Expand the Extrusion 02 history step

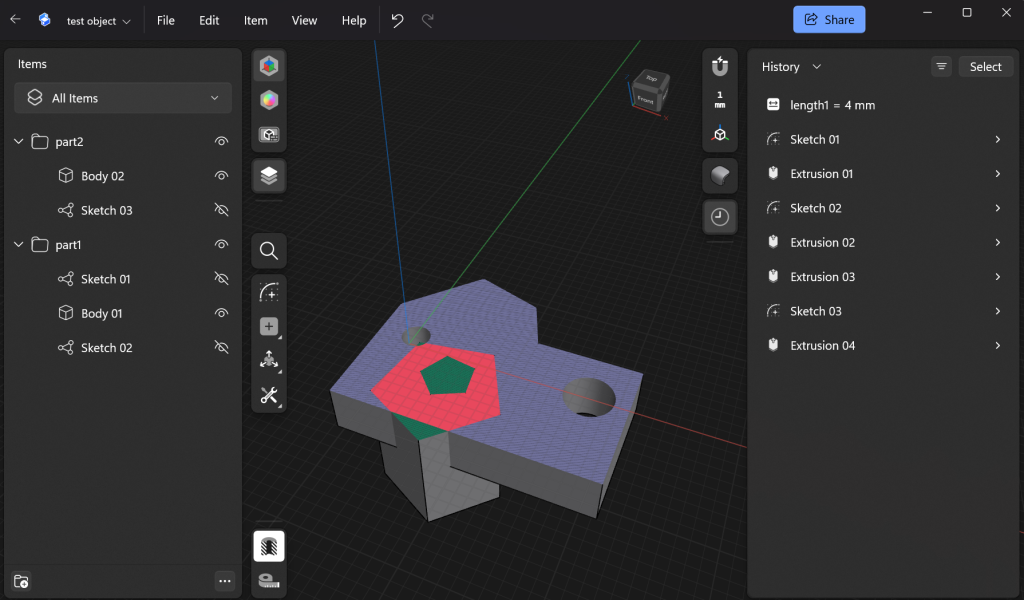pyautogui.click(x=997, y=242)
